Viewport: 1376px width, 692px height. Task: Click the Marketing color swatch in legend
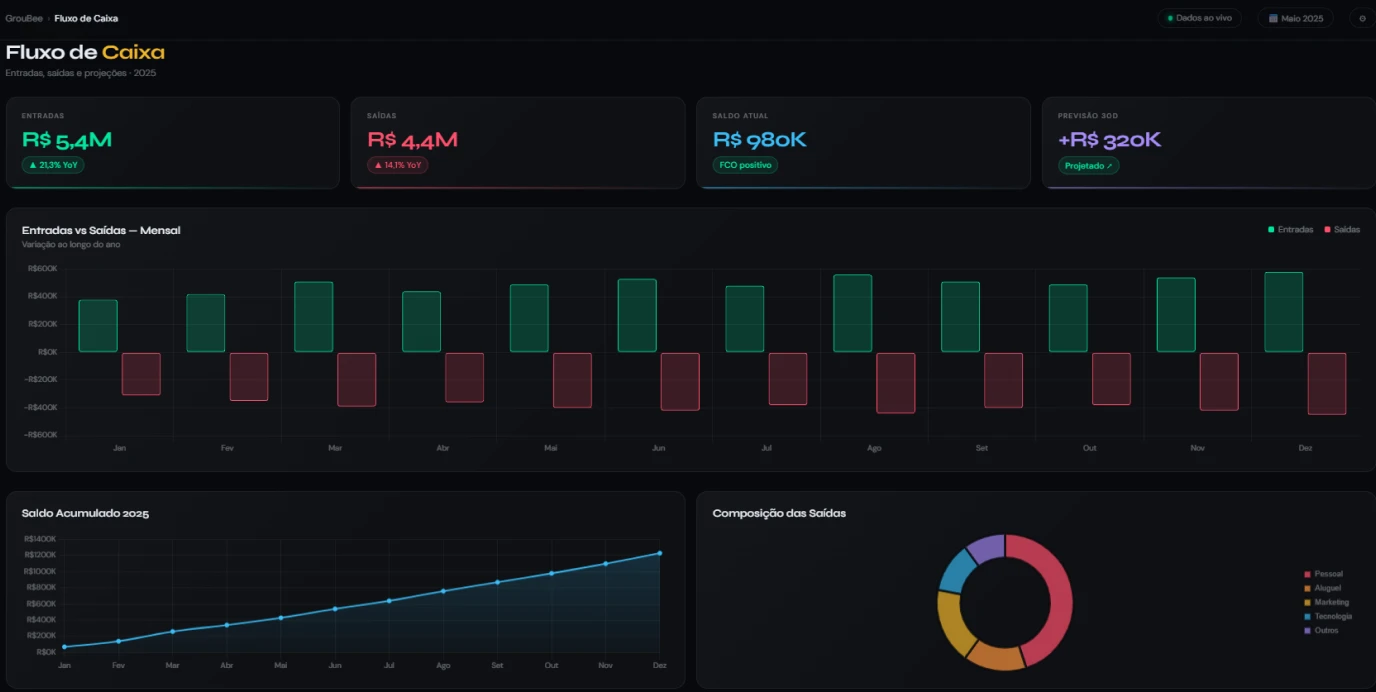[1307, 602]
